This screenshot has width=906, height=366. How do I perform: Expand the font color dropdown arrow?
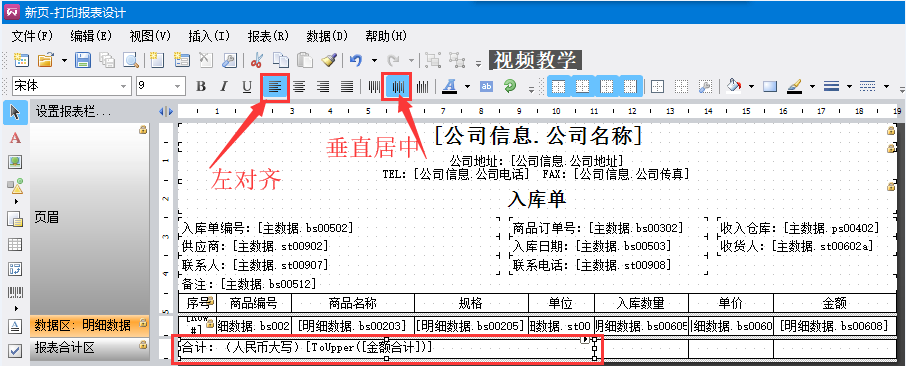[x=467, y=87]
